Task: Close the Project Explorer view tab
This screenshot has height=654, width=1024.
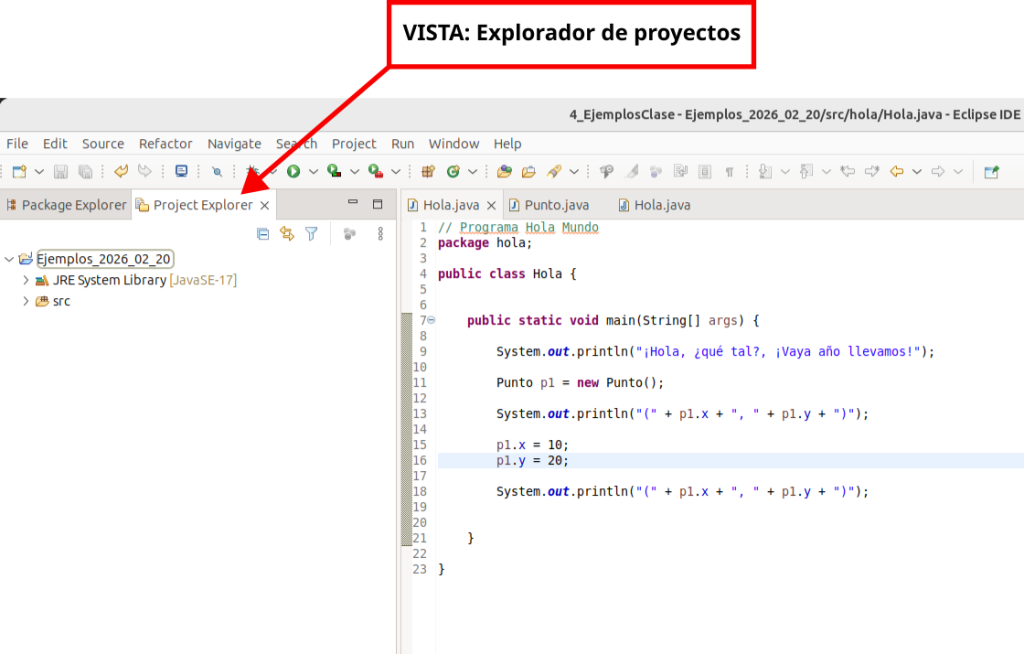Action: [265, 205]
